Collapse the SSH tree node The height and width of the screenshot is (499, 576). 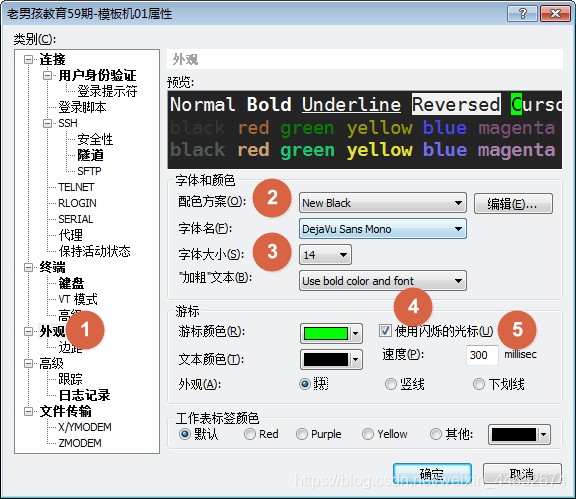tap(47, 123)
